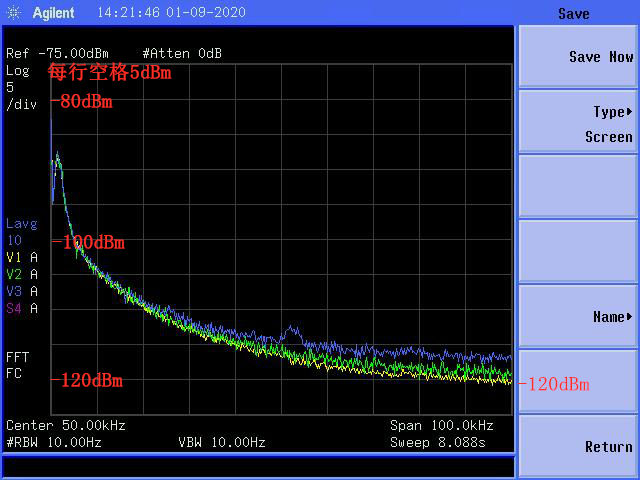Toggle the V1 trace indicator
Image resolution: width=640 pixels, height=480 pixels.
21,257
